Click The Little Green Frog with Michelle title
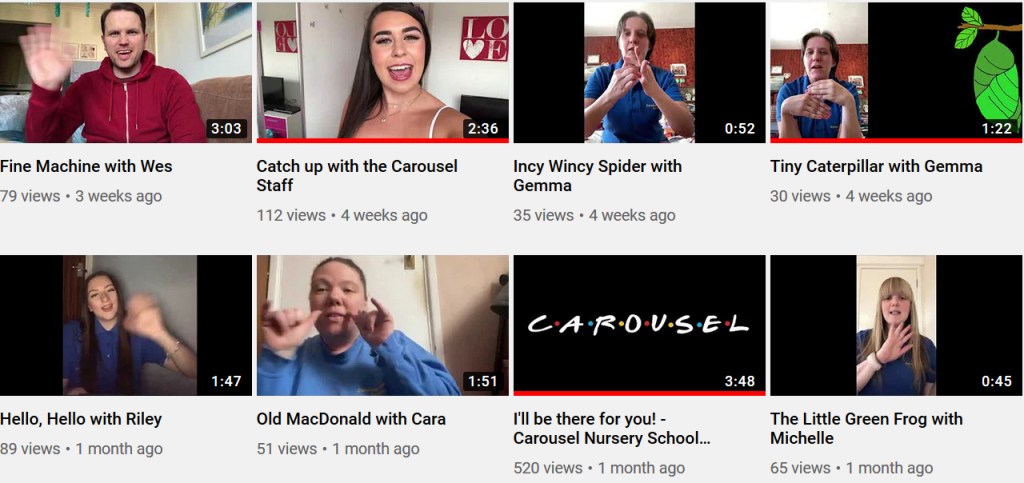Screen dimensions: 1024x483 (867, 429)
